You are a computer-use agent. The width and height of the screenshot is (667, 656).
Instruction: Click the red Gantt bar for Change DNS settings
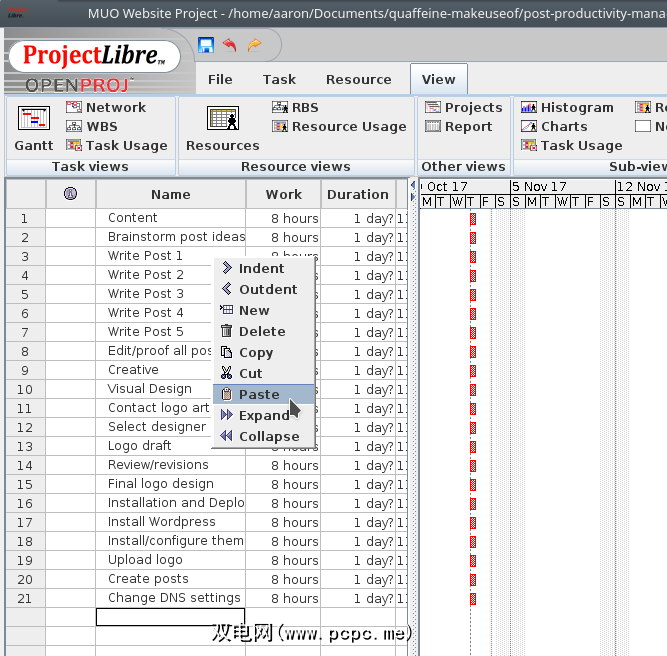473,599
